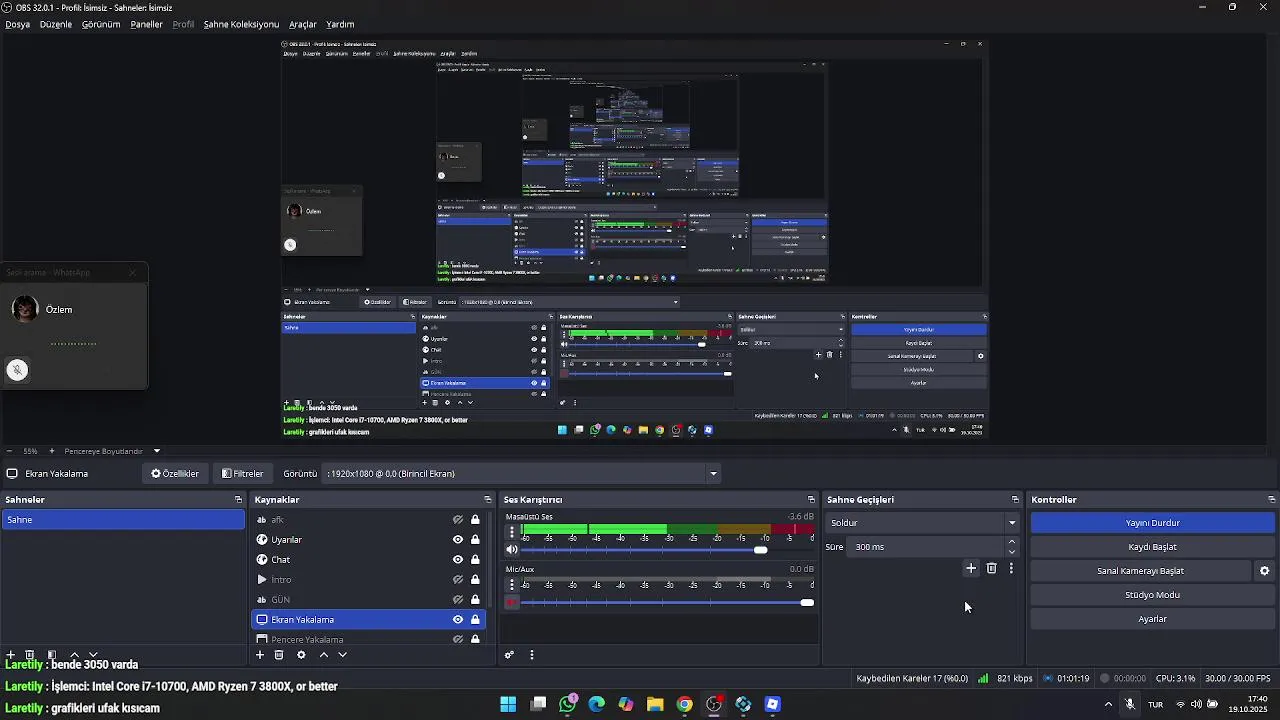Move source up in Kaynaklar list
Viewport: 1280px width, 720px height.
click(323, 655)
